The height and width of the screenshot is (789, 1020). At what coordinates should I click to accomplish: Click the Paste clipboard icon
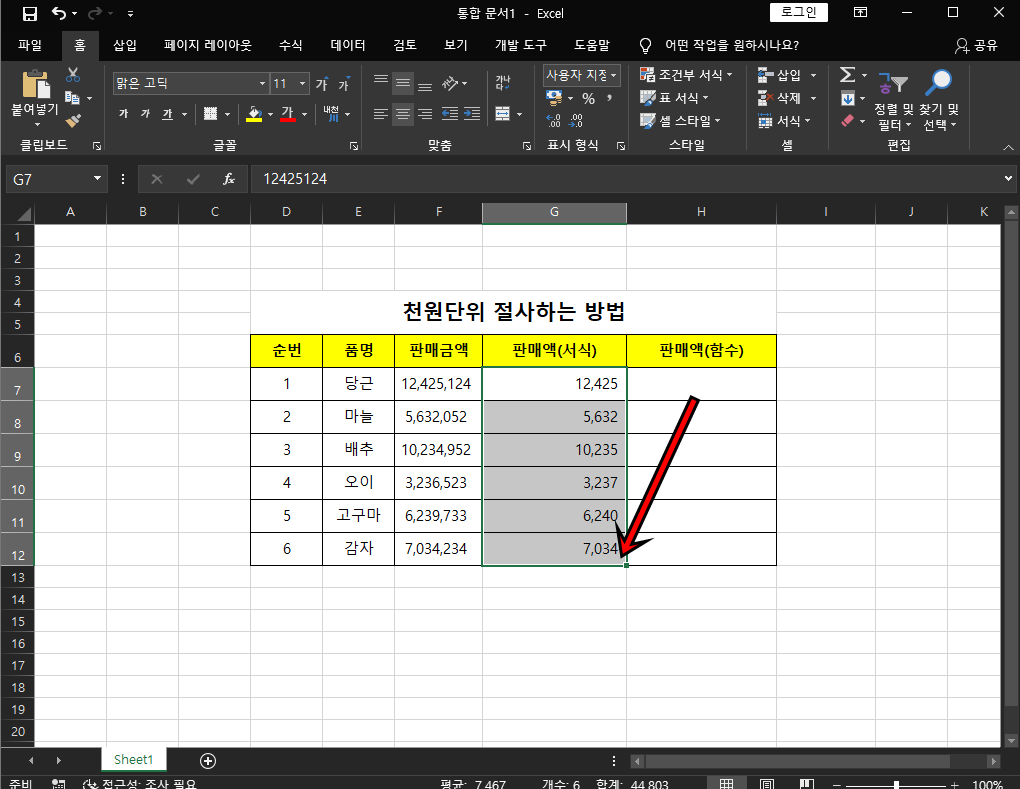36,85
